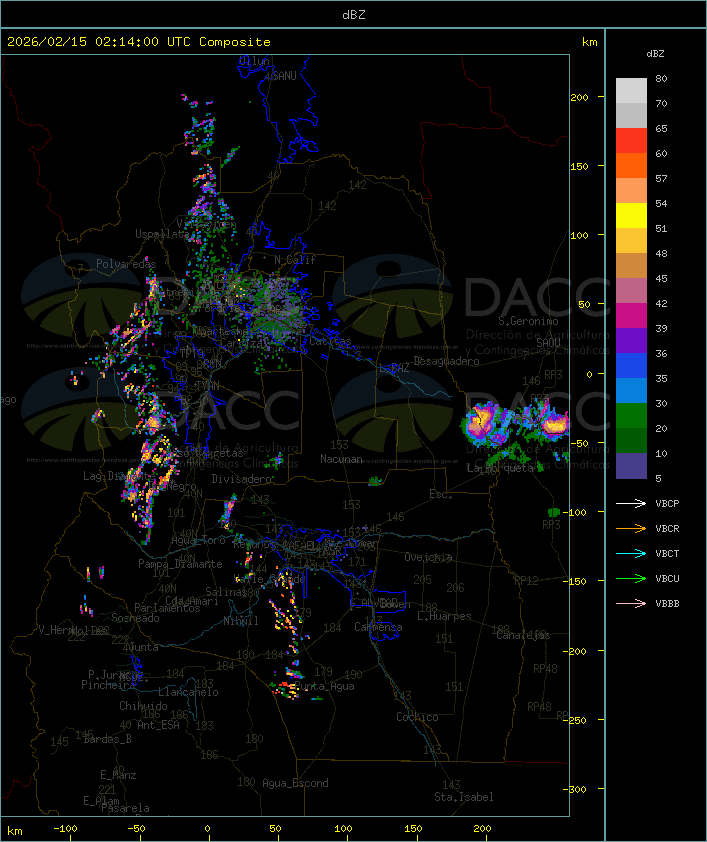
Task: Select the green 20-30 dBZ legend band
Action: coord(631,416)
